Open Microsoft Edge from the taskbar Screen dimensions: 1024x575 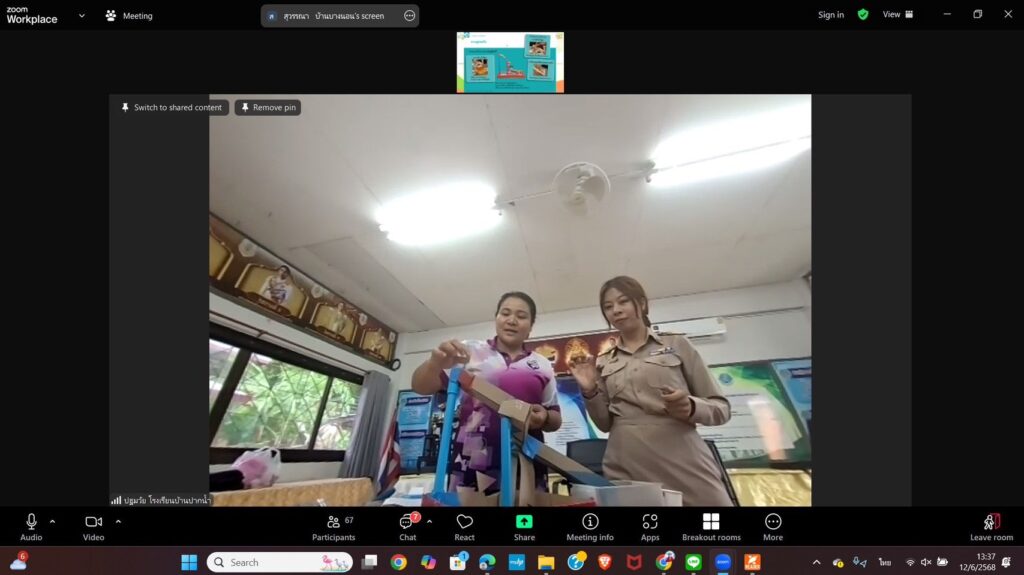coord(487,562)
